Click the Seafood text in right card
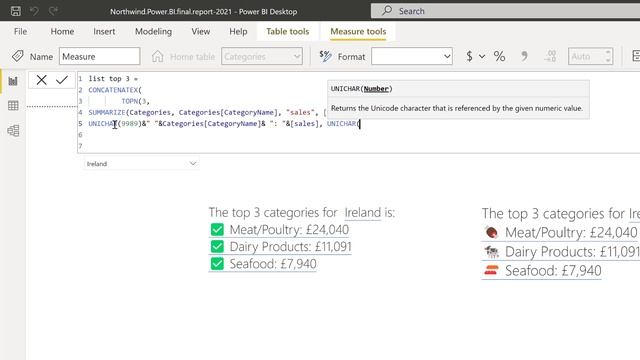Viewport: 640px width, 360px height. [553, 271]
